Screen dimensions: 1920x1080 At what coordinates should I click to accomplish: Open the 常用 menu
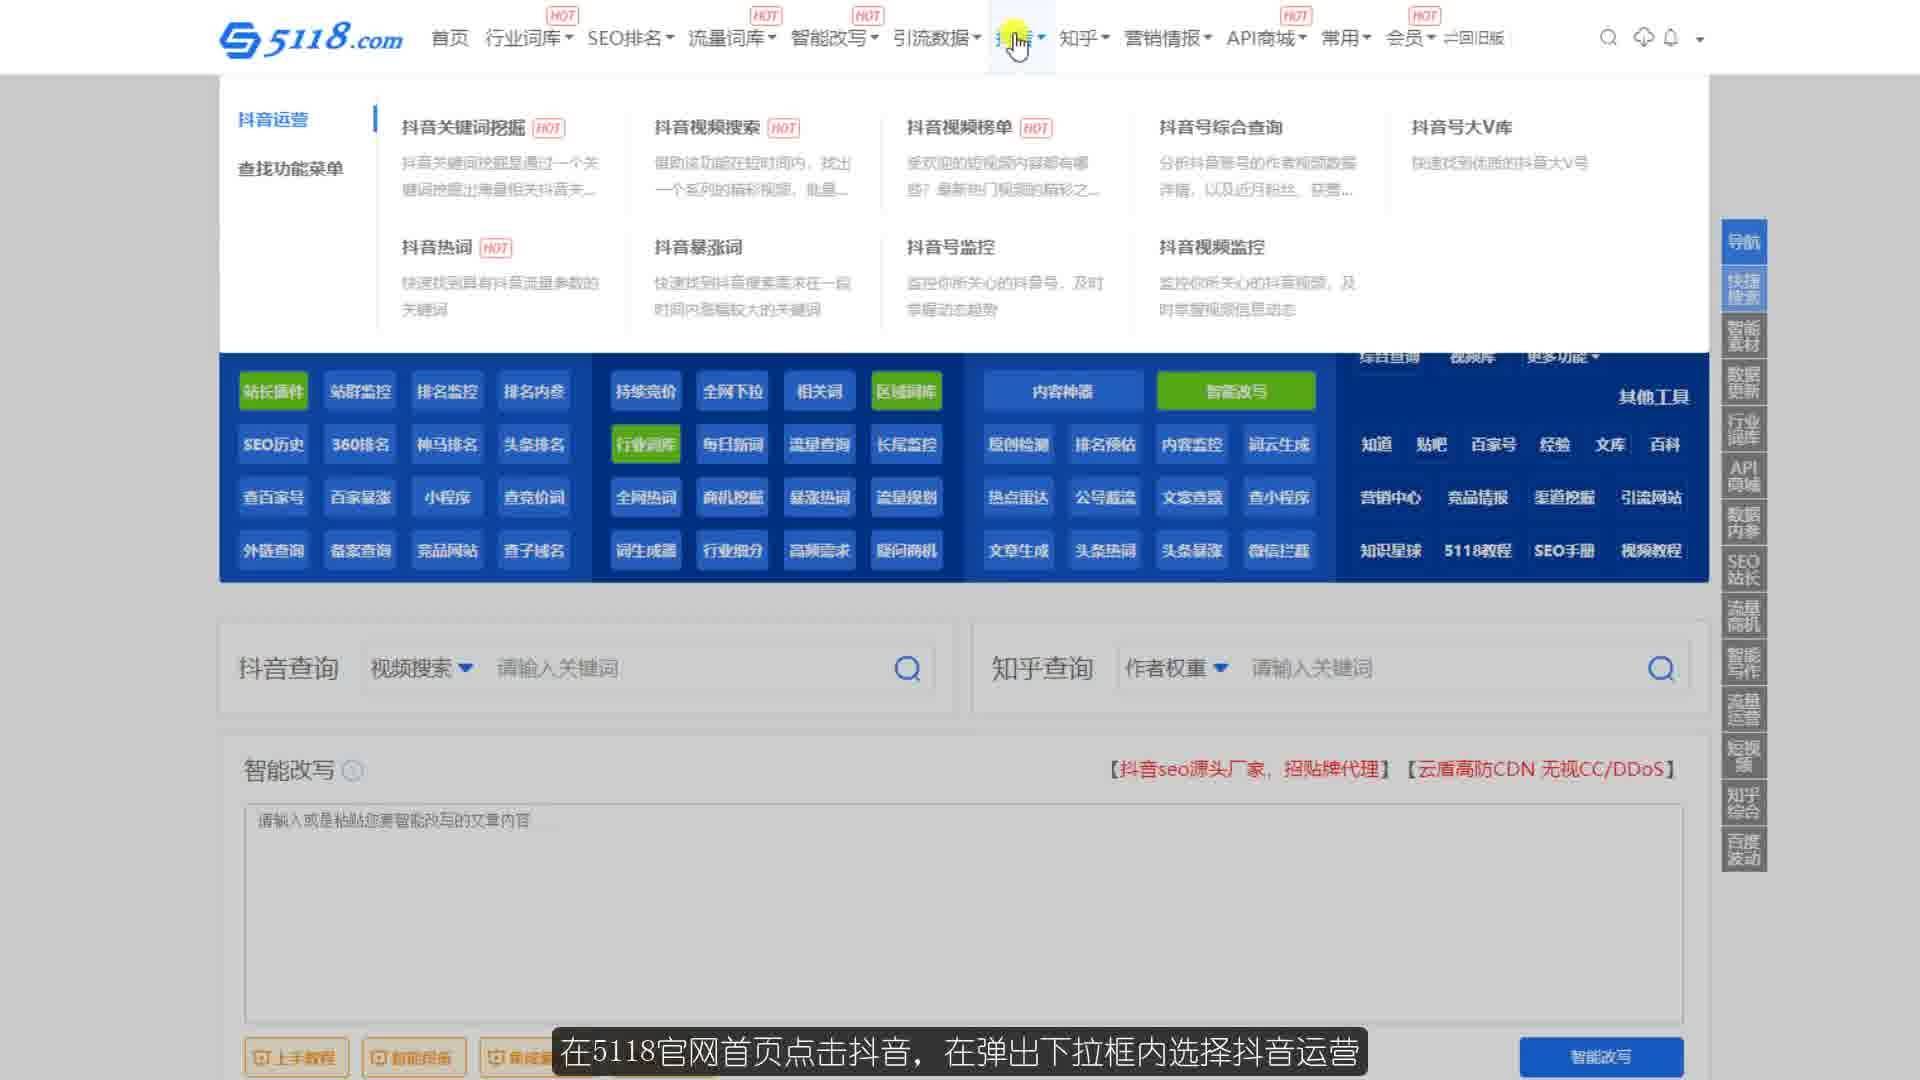tap(1346, 38)
